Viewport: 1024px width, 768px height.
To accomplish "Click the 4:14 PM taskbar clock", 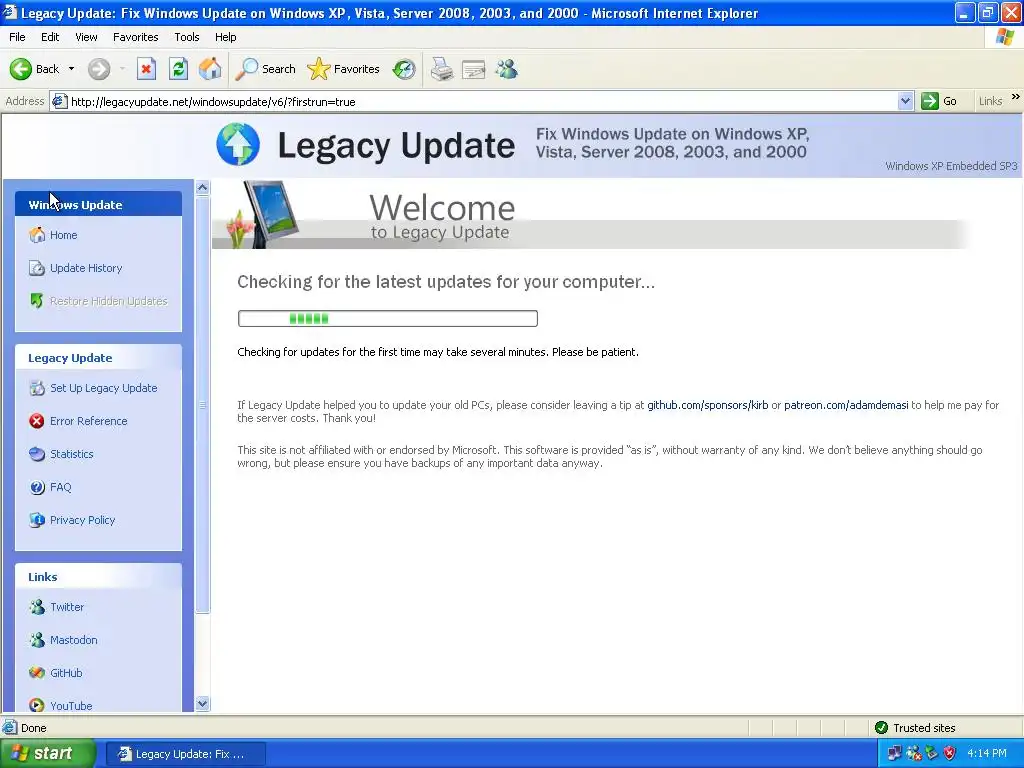I will (x=987, y=754).
